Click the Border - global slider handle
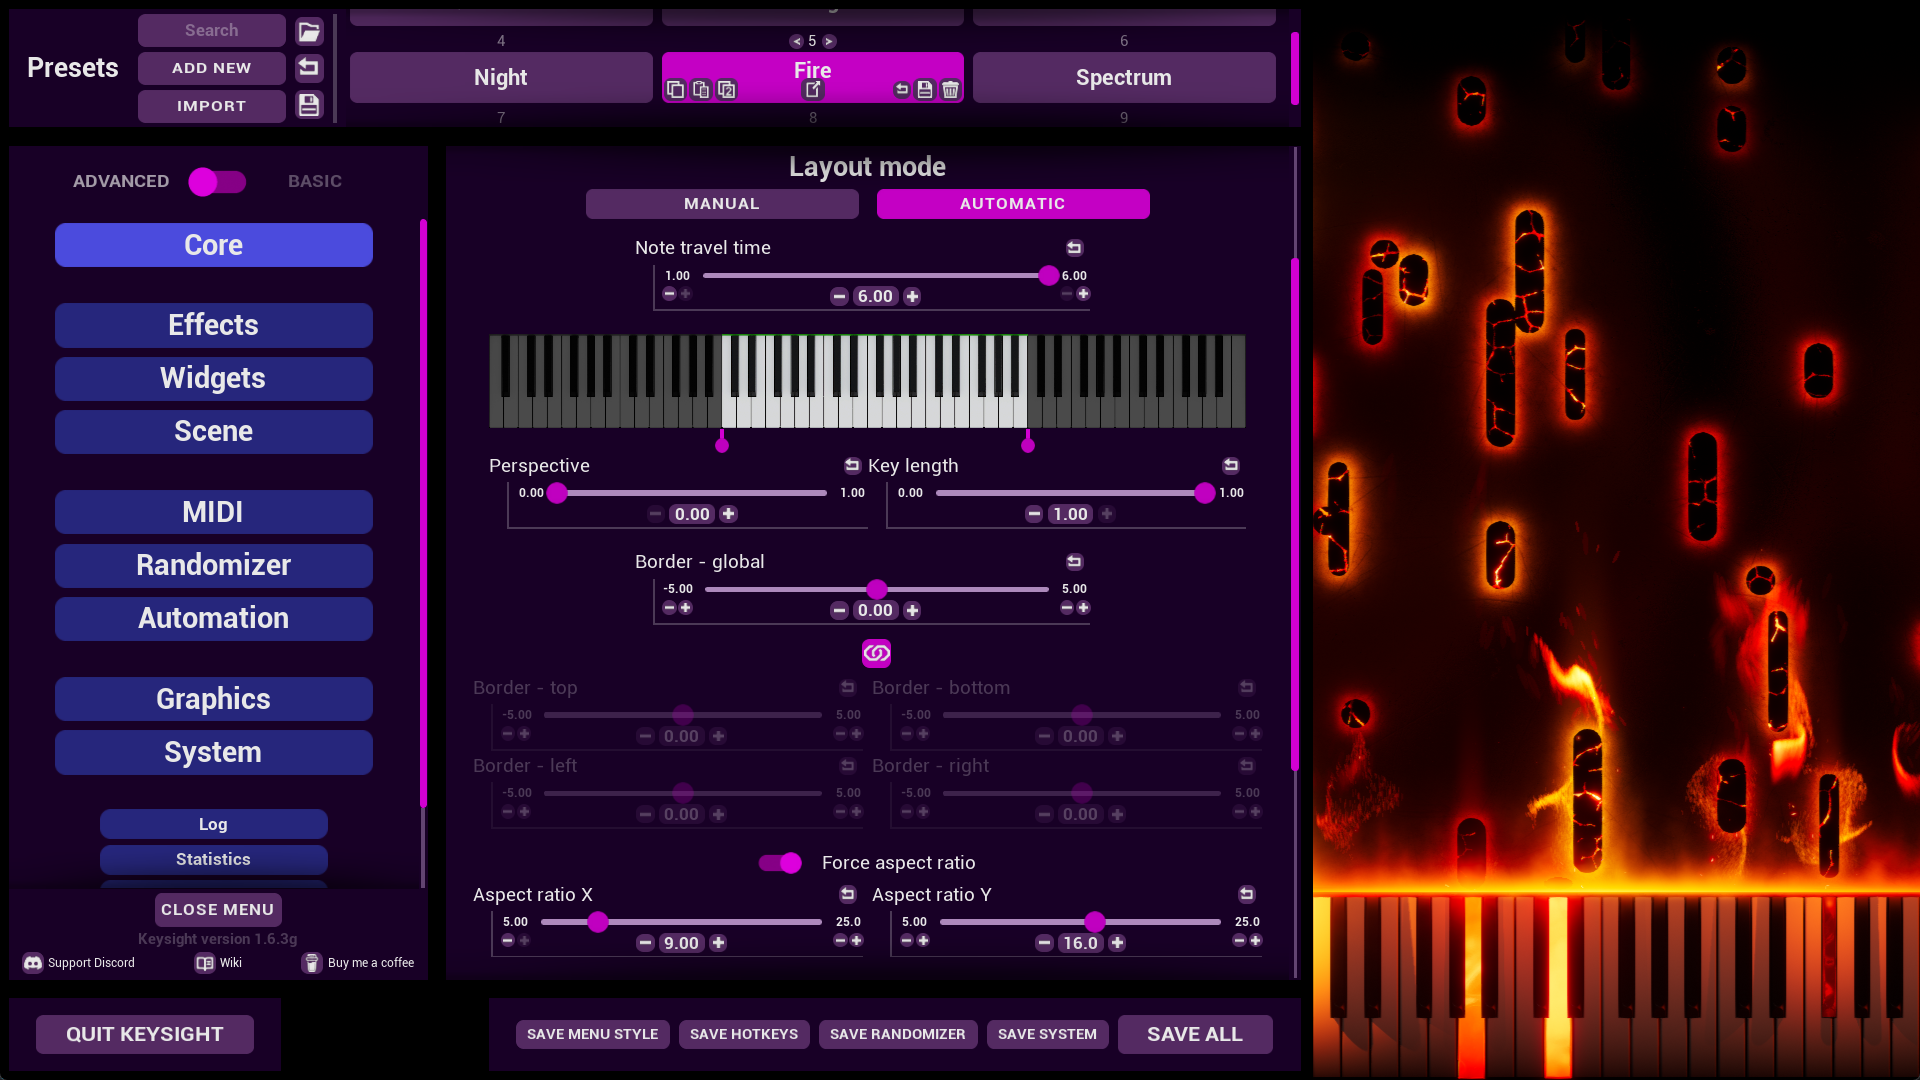 click(x=877, y=589)
